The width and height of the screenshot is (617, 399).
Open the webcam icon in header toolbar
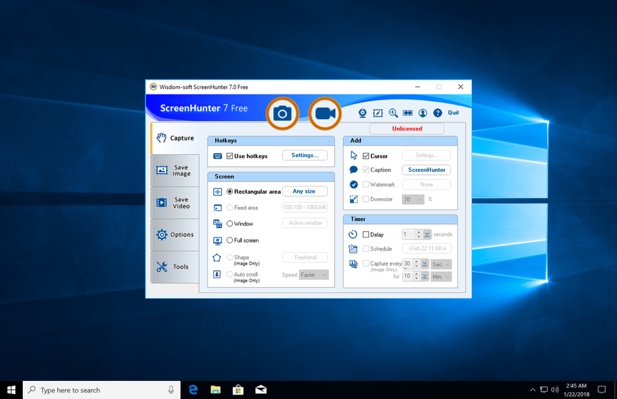tap(362, 113)
